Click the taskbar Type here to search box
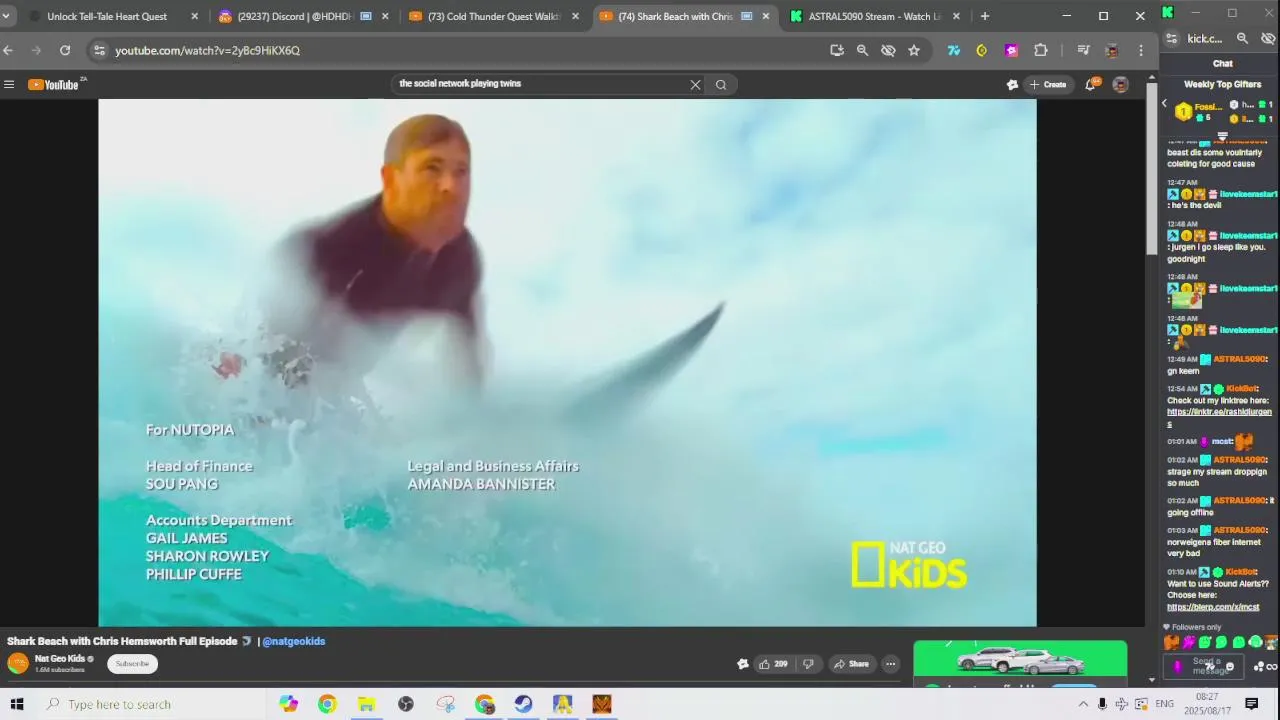Viewport: 1280px width, 720px height. tap(152, 704)
